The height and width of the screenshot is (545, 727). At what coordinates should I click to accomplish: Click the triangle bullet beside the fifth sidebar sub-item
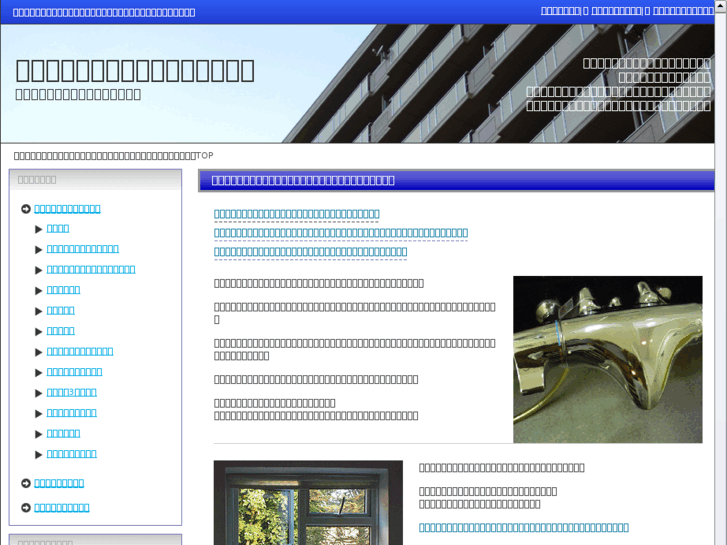(x=39, y=311)
